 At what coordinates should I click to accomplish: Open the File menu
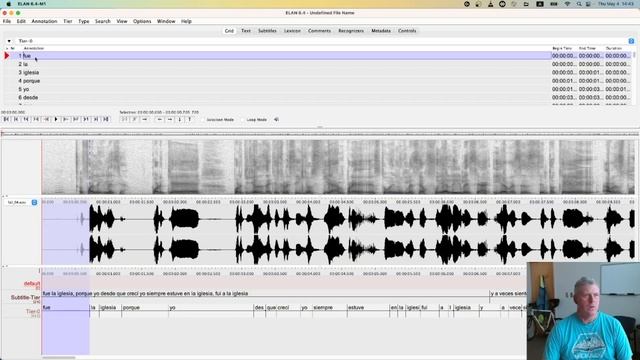pos(7,21)
